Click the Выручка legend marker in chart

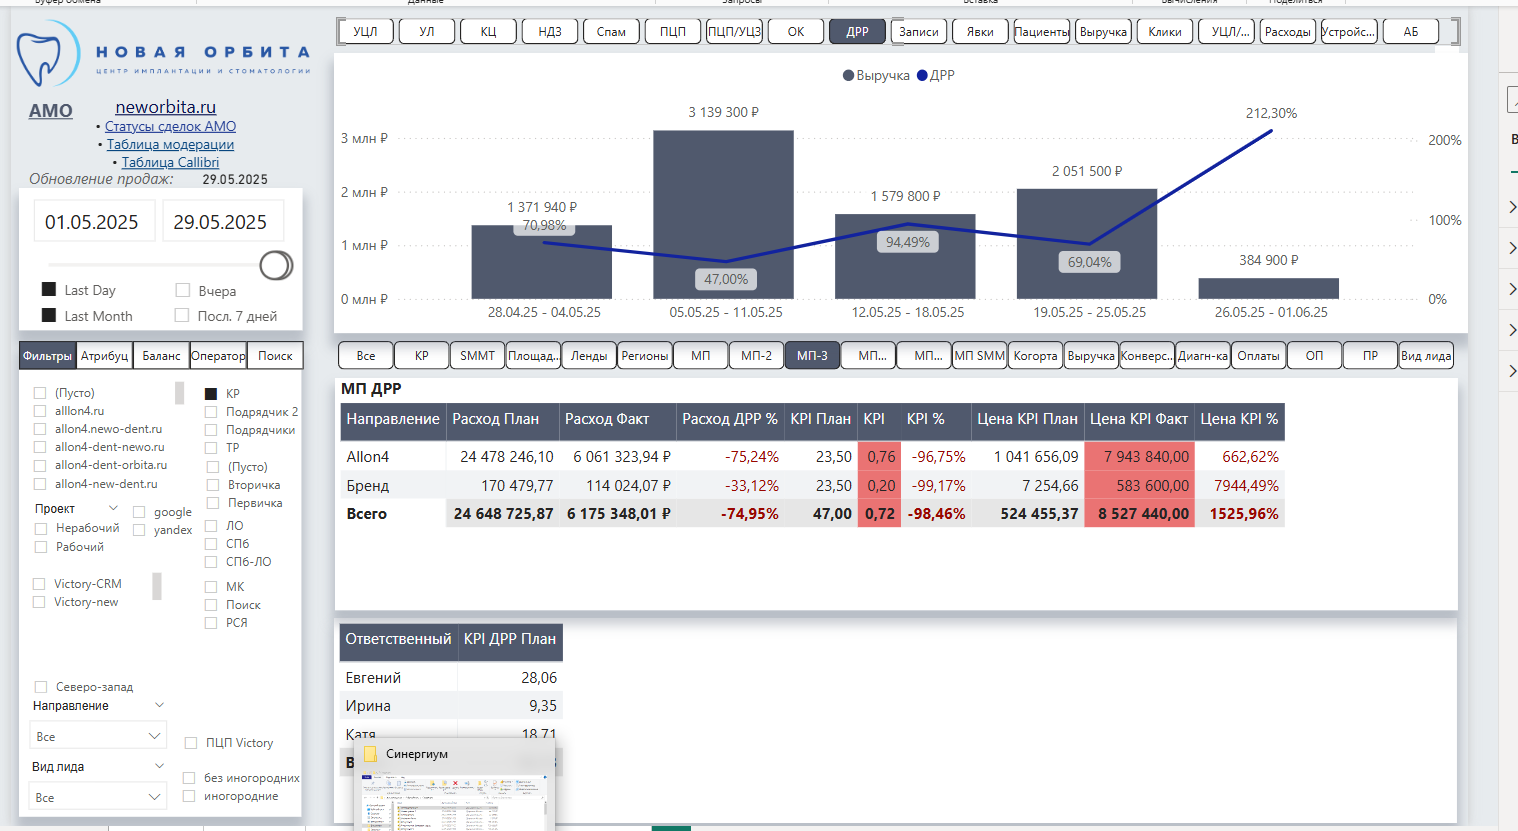(x=849, y=75)
